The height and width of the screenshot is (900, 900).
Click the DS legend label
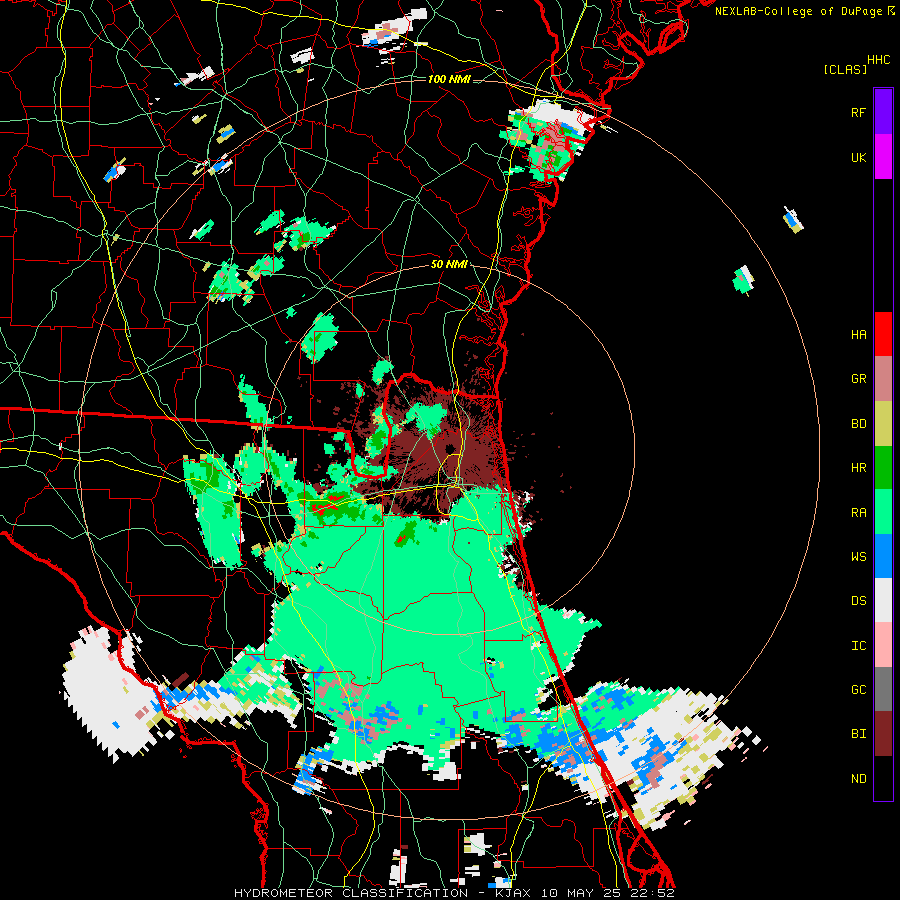[859, 601]
